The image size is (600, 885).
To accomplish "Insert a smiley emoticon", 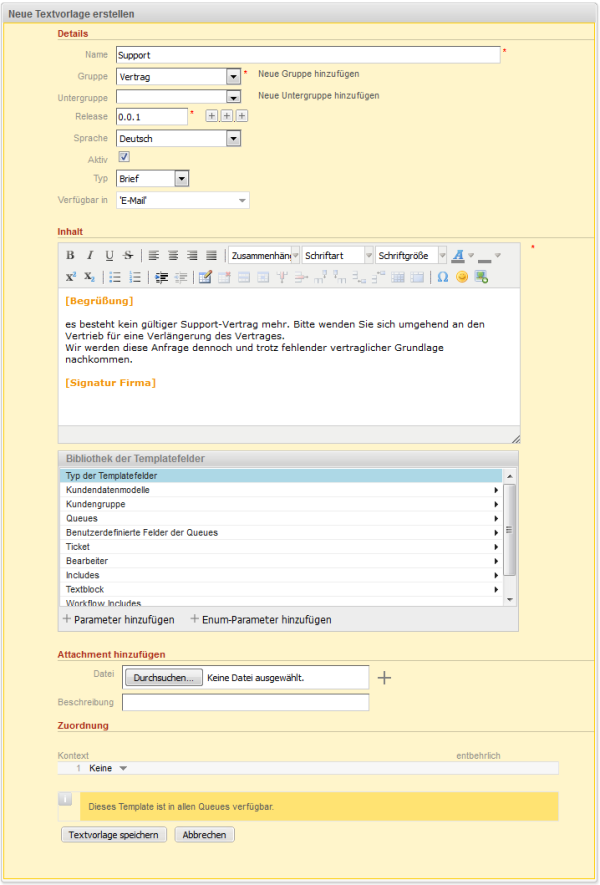I will click(x=462, y=277).
